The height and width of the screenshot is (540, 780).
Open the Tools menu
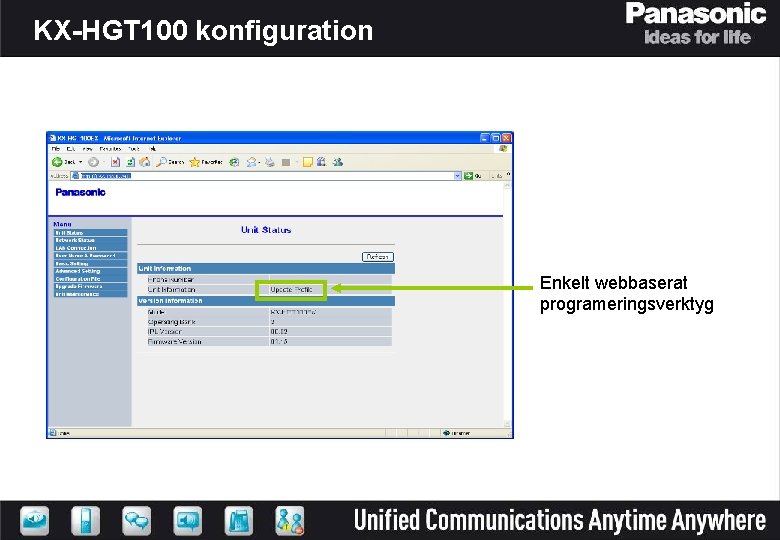click(x=134, y=149)
